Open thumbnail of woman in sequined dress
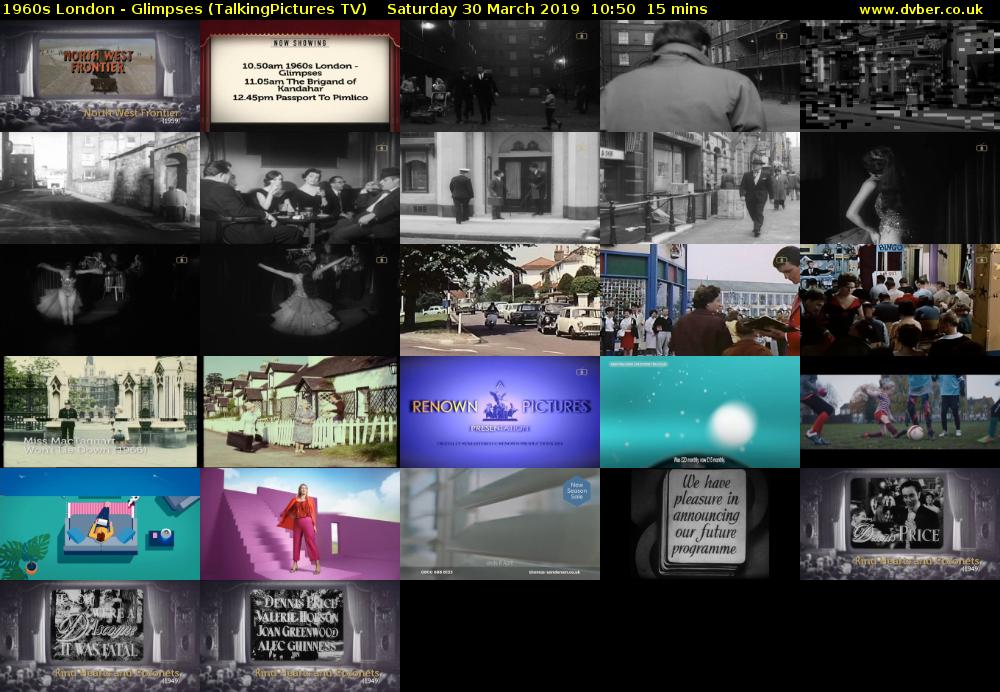The image size is (1000, 692). [x=900, y=188]
